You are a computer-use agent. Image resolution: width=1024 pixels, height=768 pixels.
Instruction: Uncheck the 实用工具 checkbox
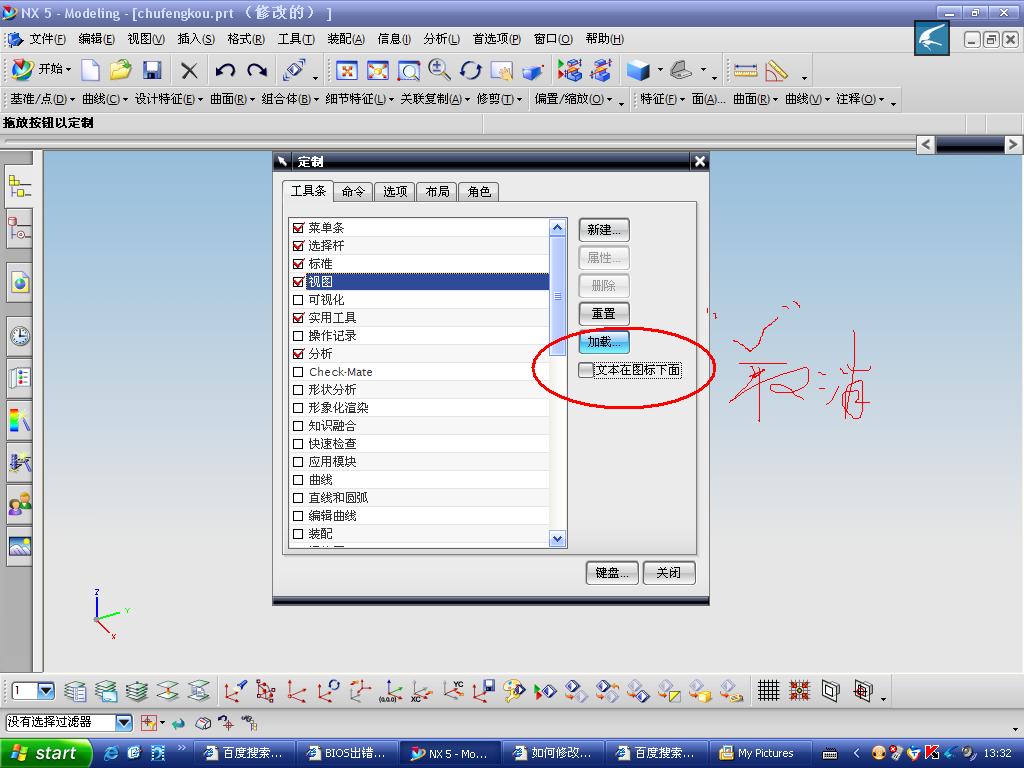[298, 318]
